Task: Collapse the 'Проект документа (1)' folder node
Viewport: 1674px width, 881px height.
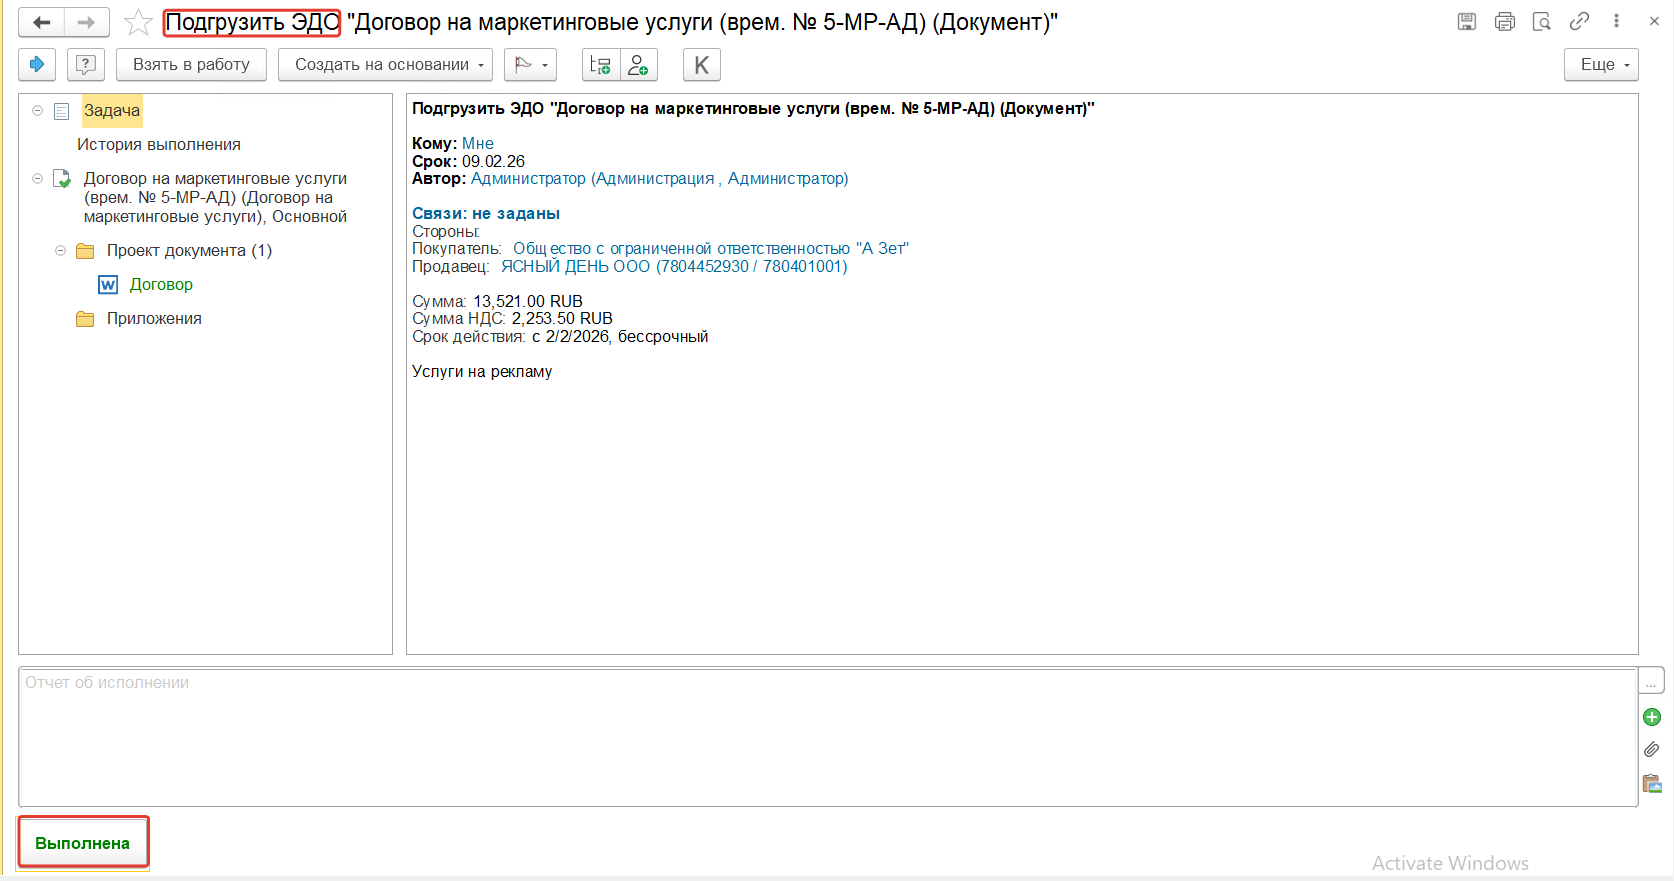Action: [x=61, y=250]
